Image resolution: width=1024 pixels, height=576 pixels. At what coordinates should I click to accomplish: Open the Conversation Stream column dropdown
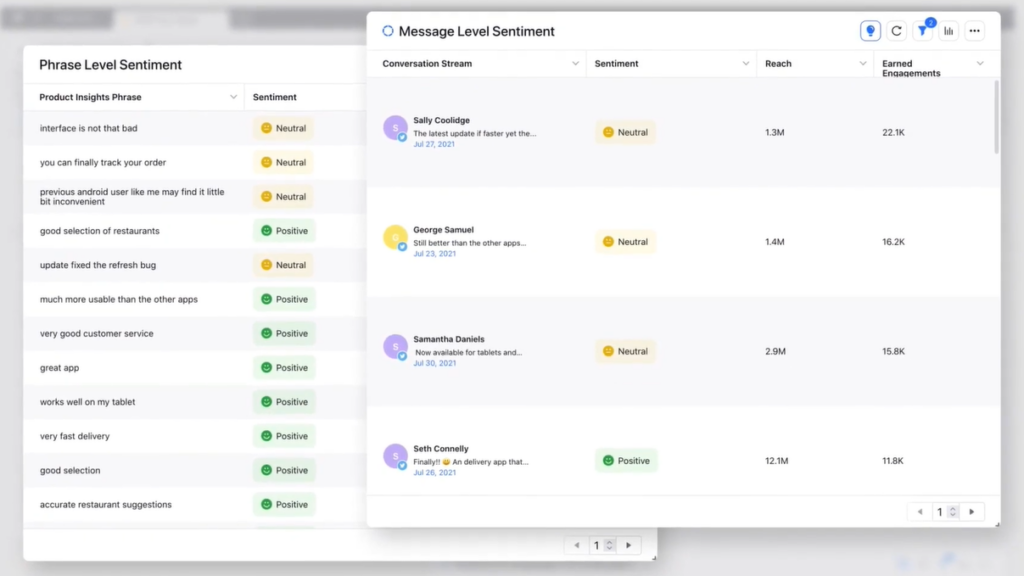click(576, 62)
